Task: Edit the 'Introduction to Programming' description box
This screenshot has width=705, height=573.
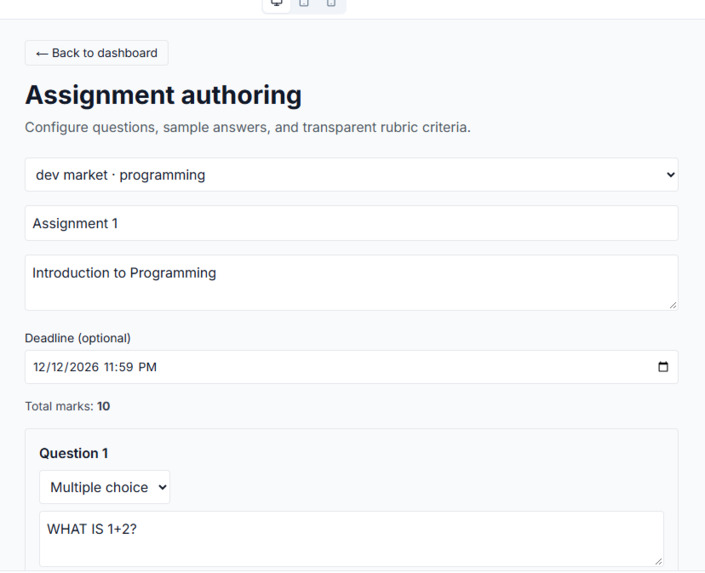Action: [351, 282]
